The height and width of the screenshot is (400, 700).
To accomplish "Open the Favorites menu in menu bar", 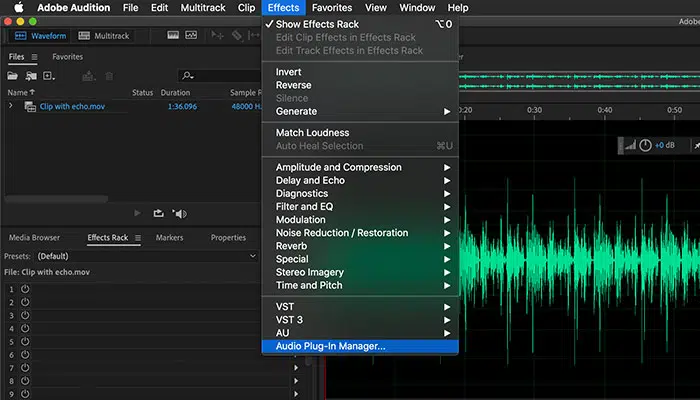I will click(x=332, y=8).
